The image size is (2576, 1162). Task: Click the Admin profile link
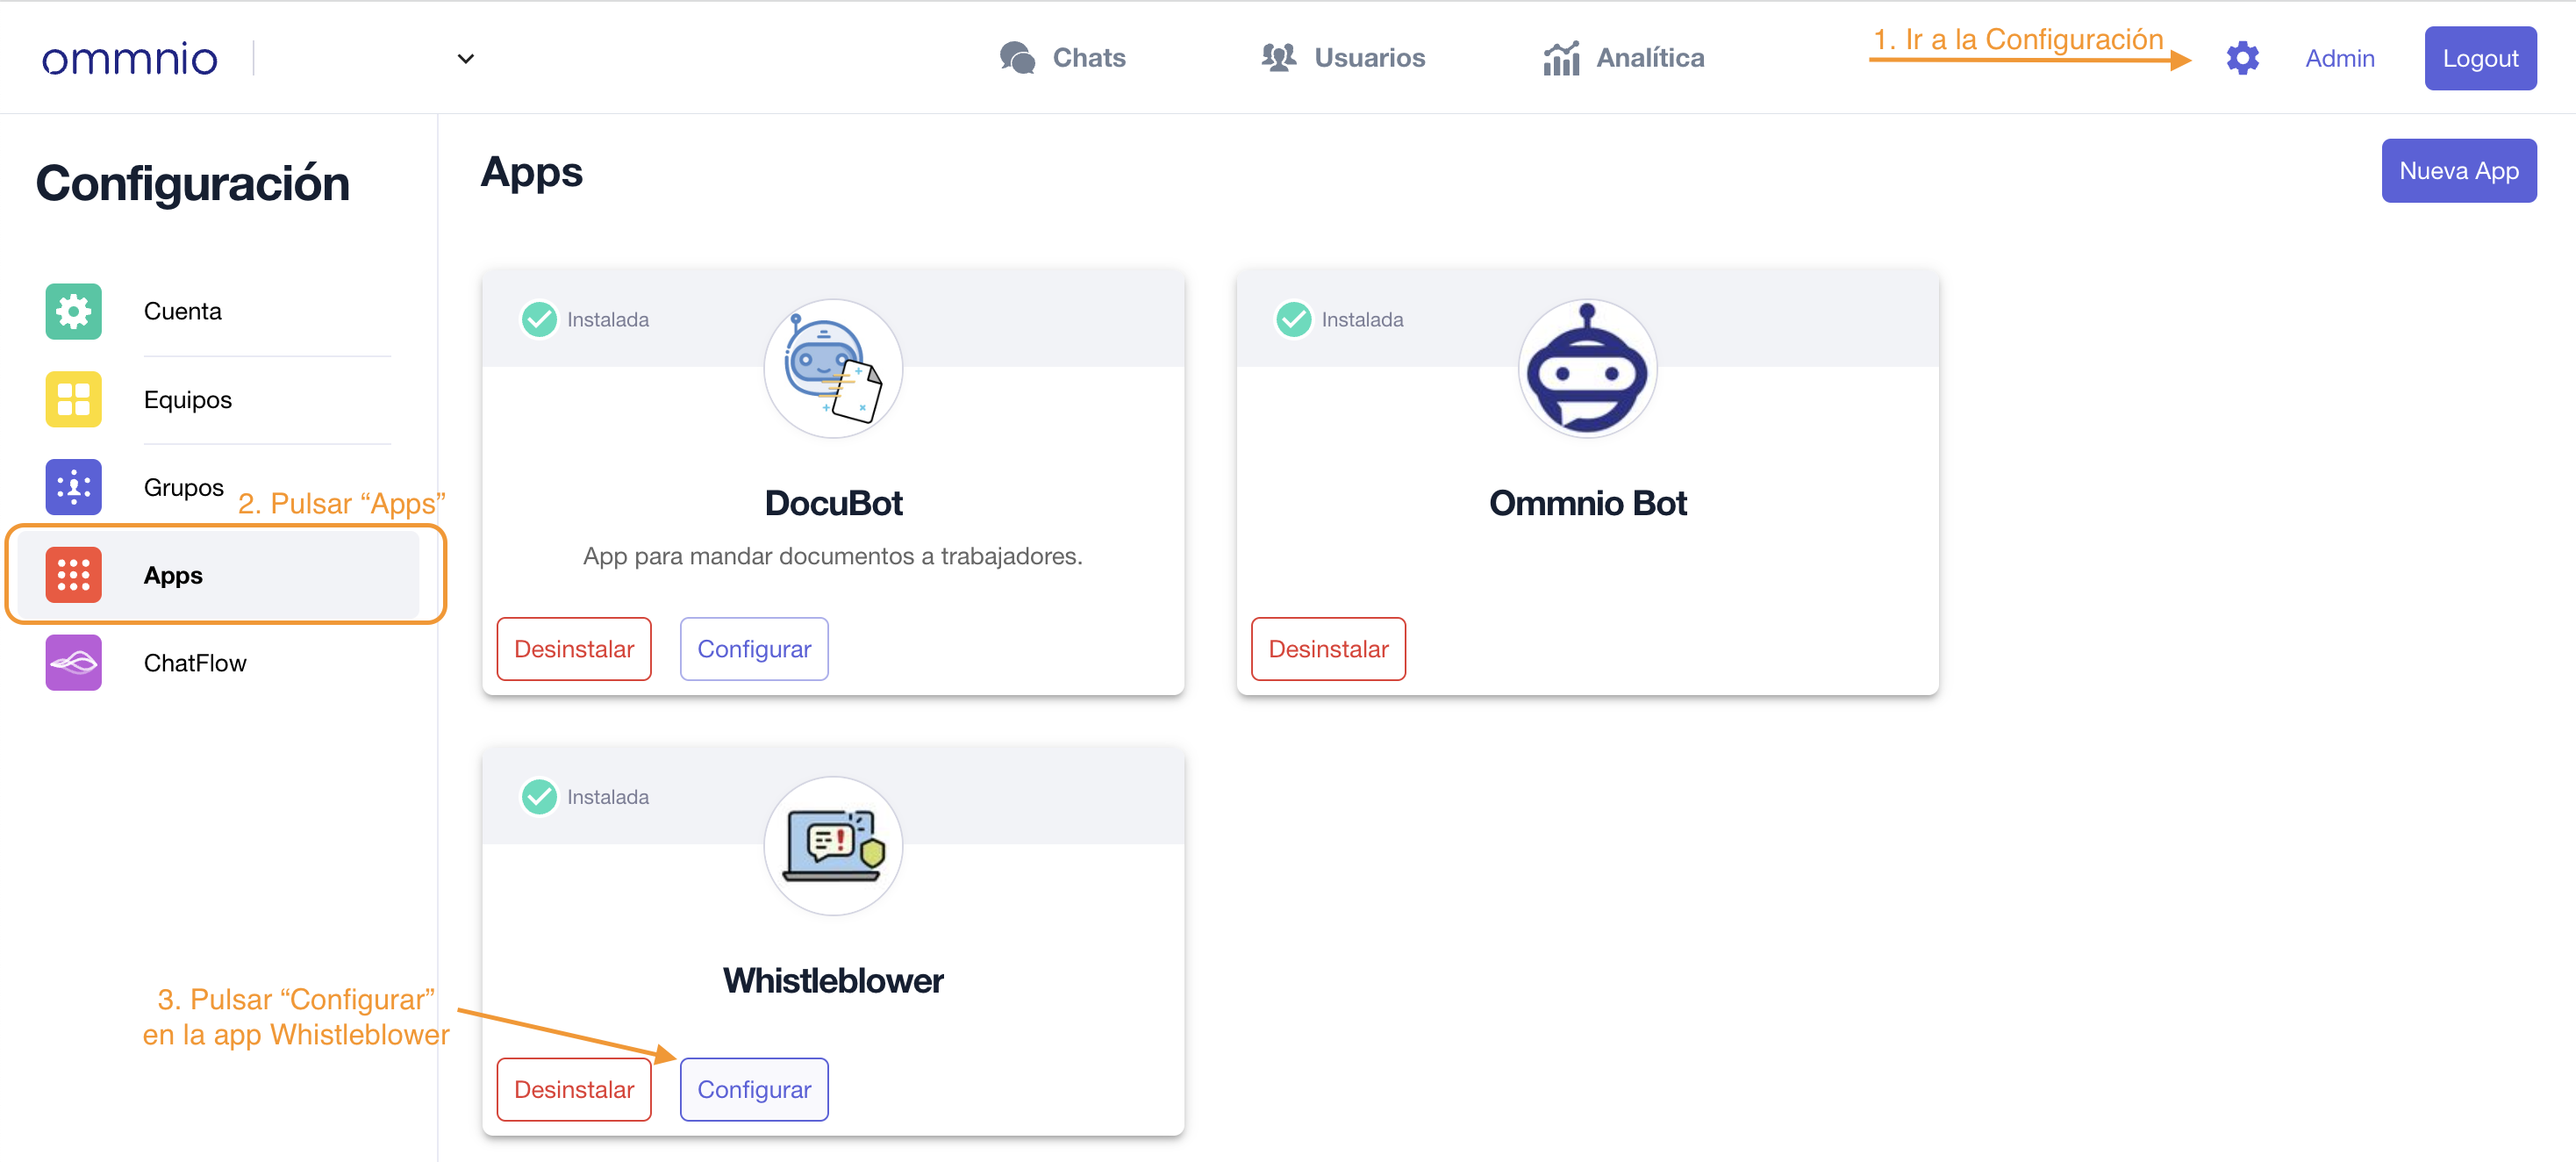click(x=2339, y=59)
